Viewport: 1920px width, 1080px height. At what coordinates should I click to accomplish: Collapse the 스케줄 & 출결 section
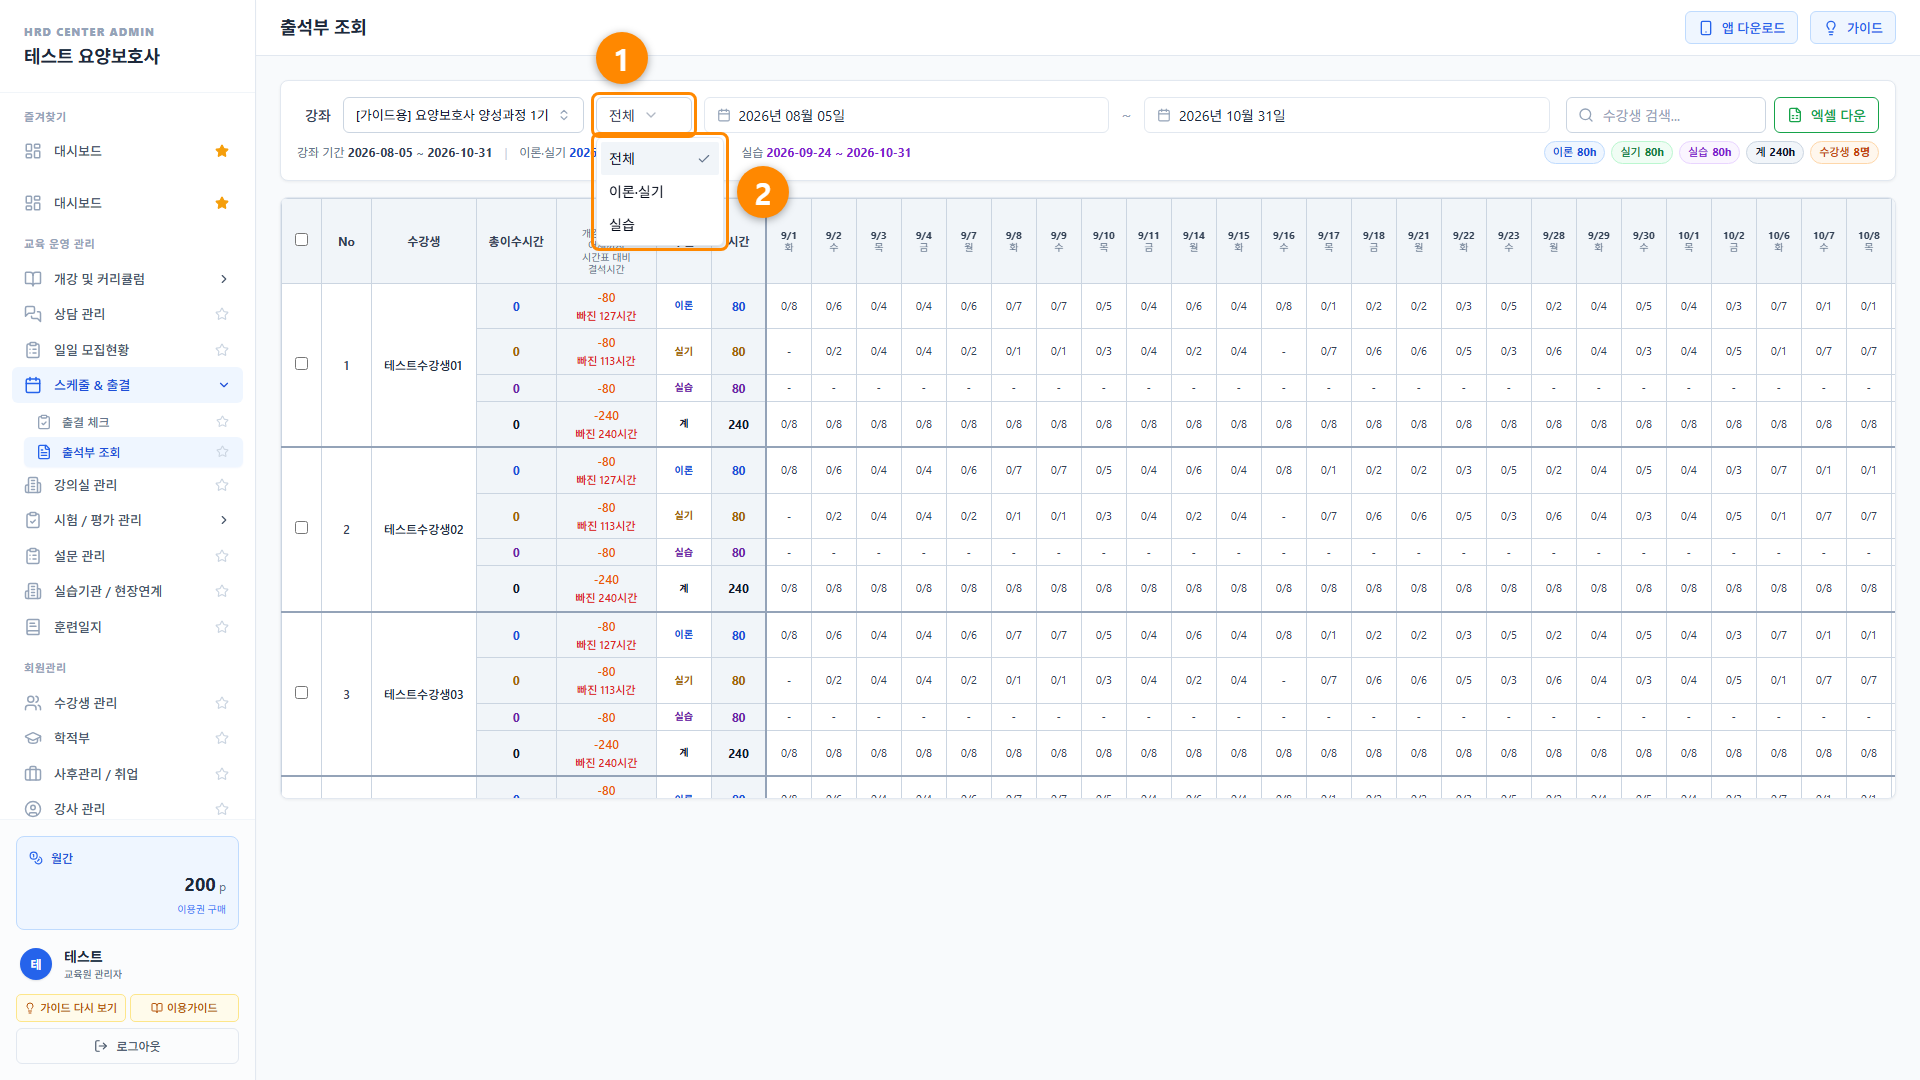click(128, 385)
